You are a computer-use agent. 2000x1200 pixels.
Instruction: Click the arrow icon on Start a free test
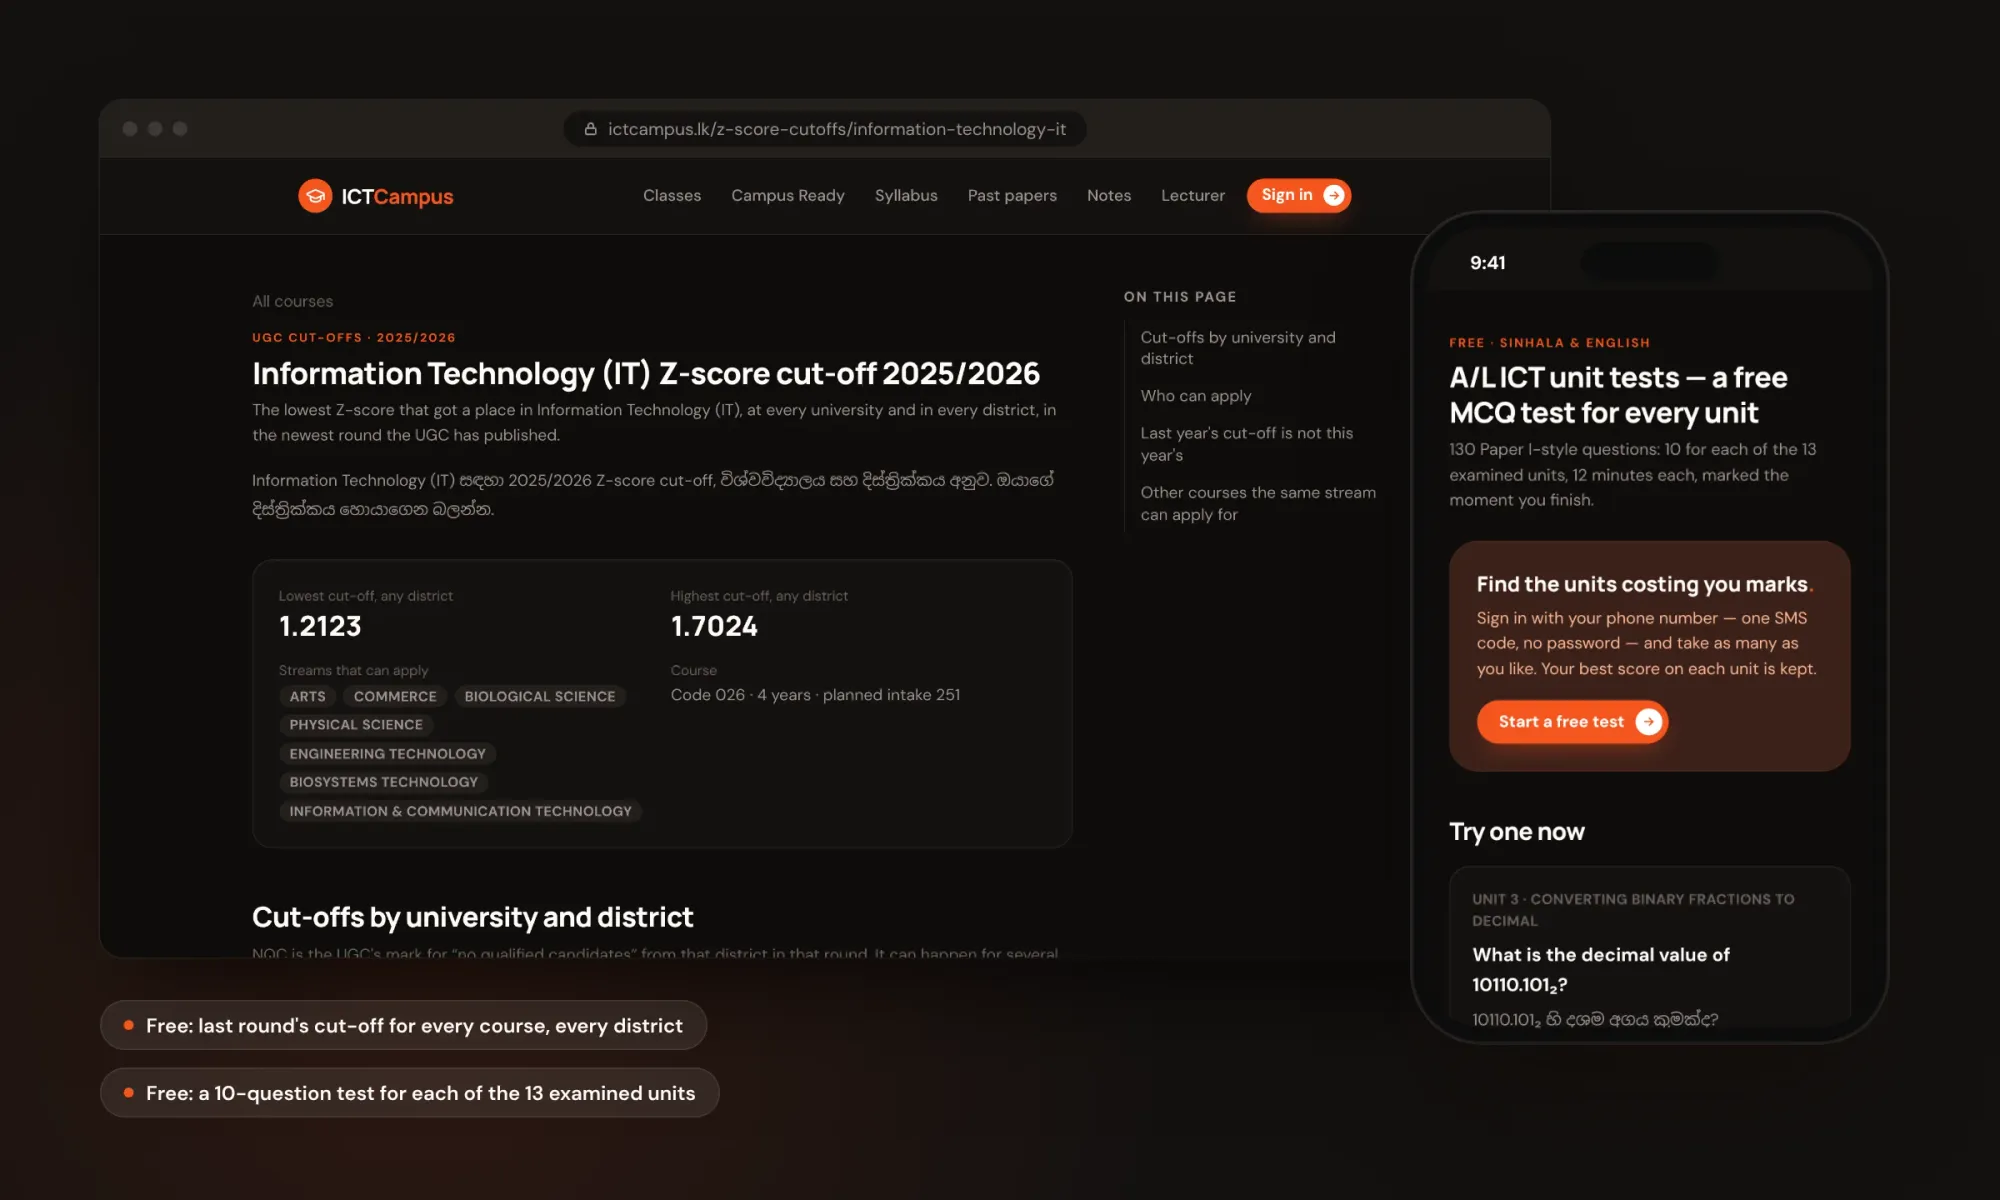1648,722
